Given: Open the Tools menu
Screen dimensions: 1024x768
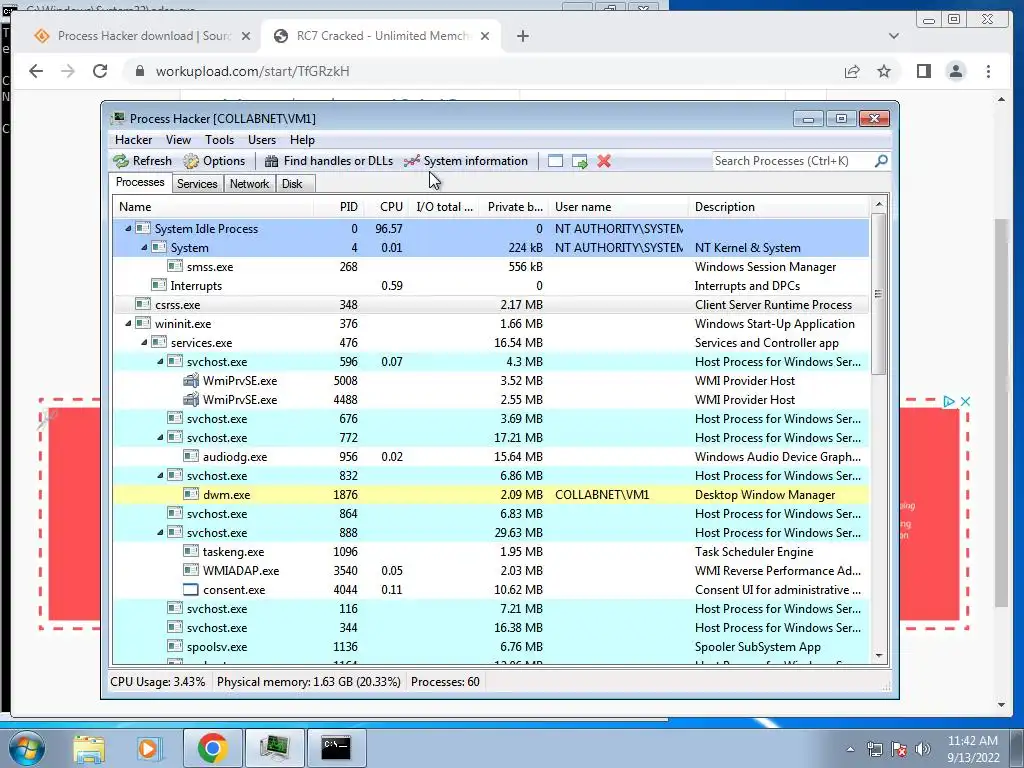Looking at the screenshot, I should (x=219, y=140).
